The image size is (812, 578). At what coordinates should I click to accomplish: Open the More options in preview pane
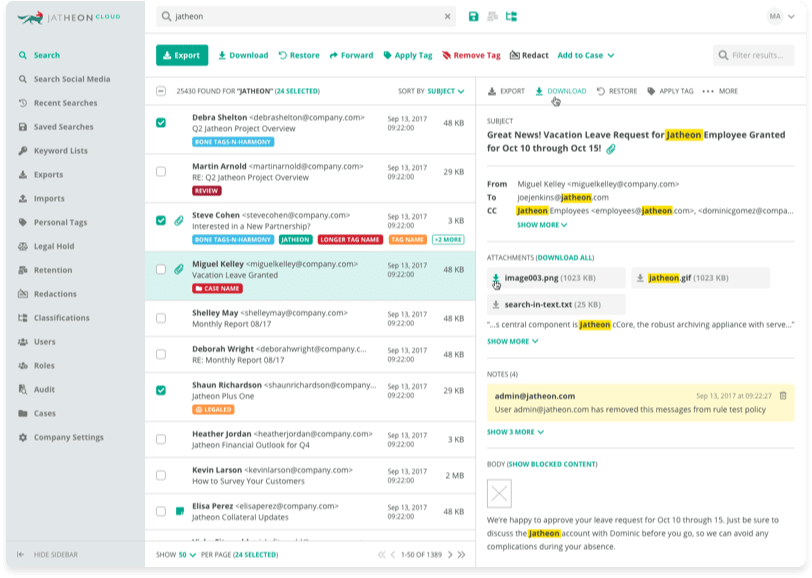[720, 91]
